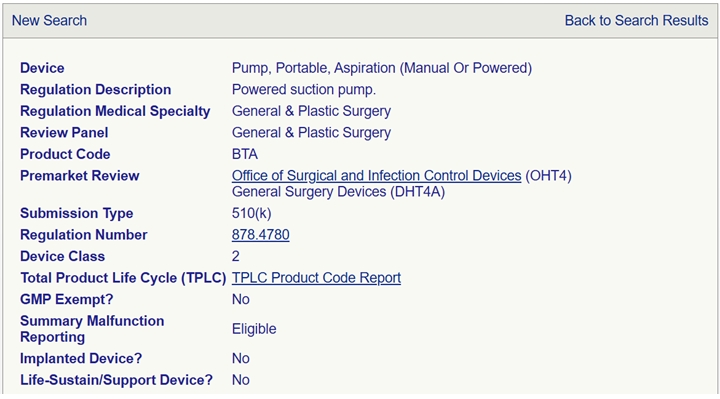Open Office of Surgical and Infection Control Devices link
The image size is (720, 399).
[x=377, y=175]
